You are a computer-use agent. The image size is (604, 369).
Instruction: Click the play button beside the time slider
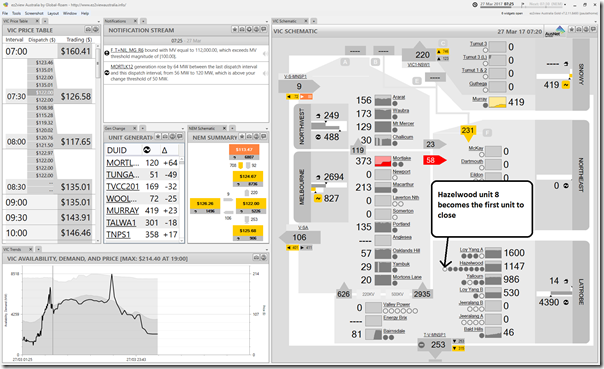coord(523,5)
